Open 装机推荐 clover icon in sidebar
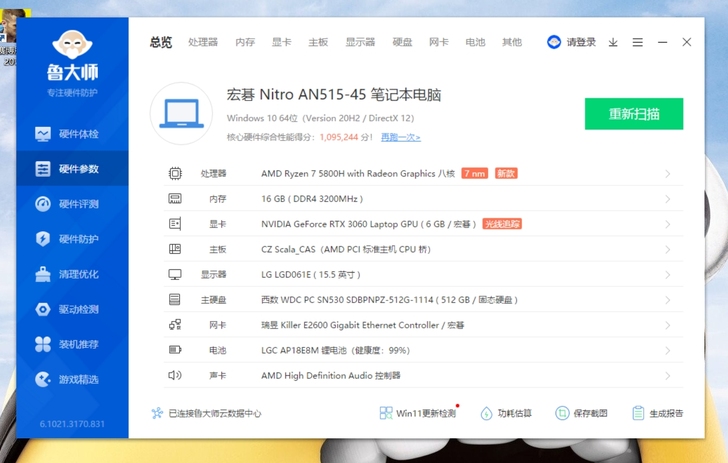The width and height of the screenshot is (728, 463). pos(43,344)
